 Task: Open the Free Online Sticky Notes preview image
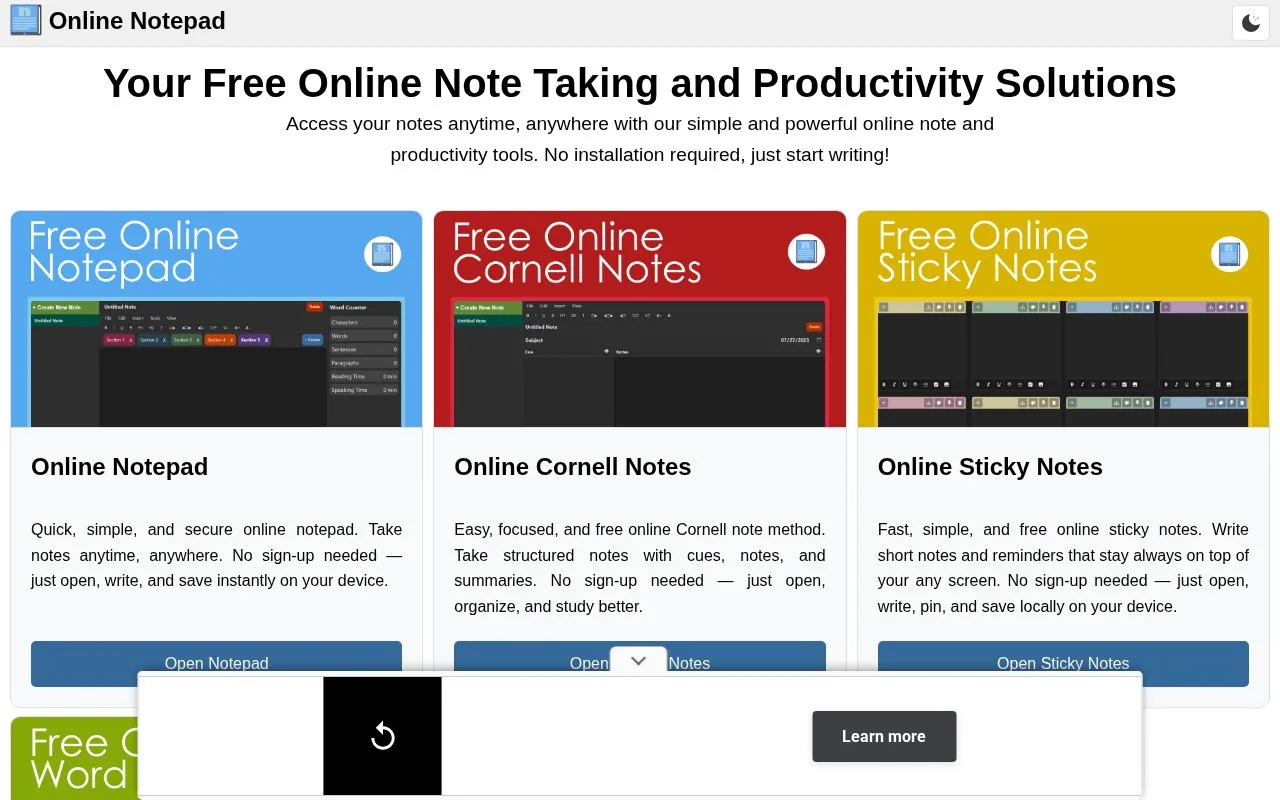[x=1063, y=319]
